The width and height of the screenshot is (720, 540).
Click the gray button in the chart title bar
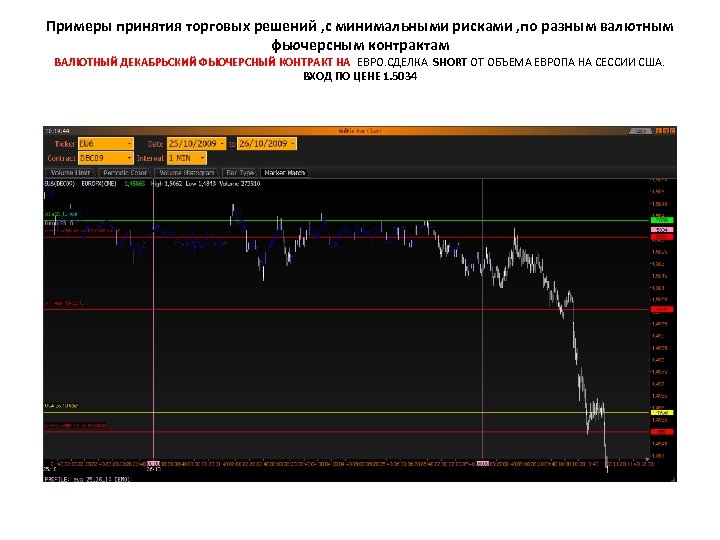click(x=640, y=131)
